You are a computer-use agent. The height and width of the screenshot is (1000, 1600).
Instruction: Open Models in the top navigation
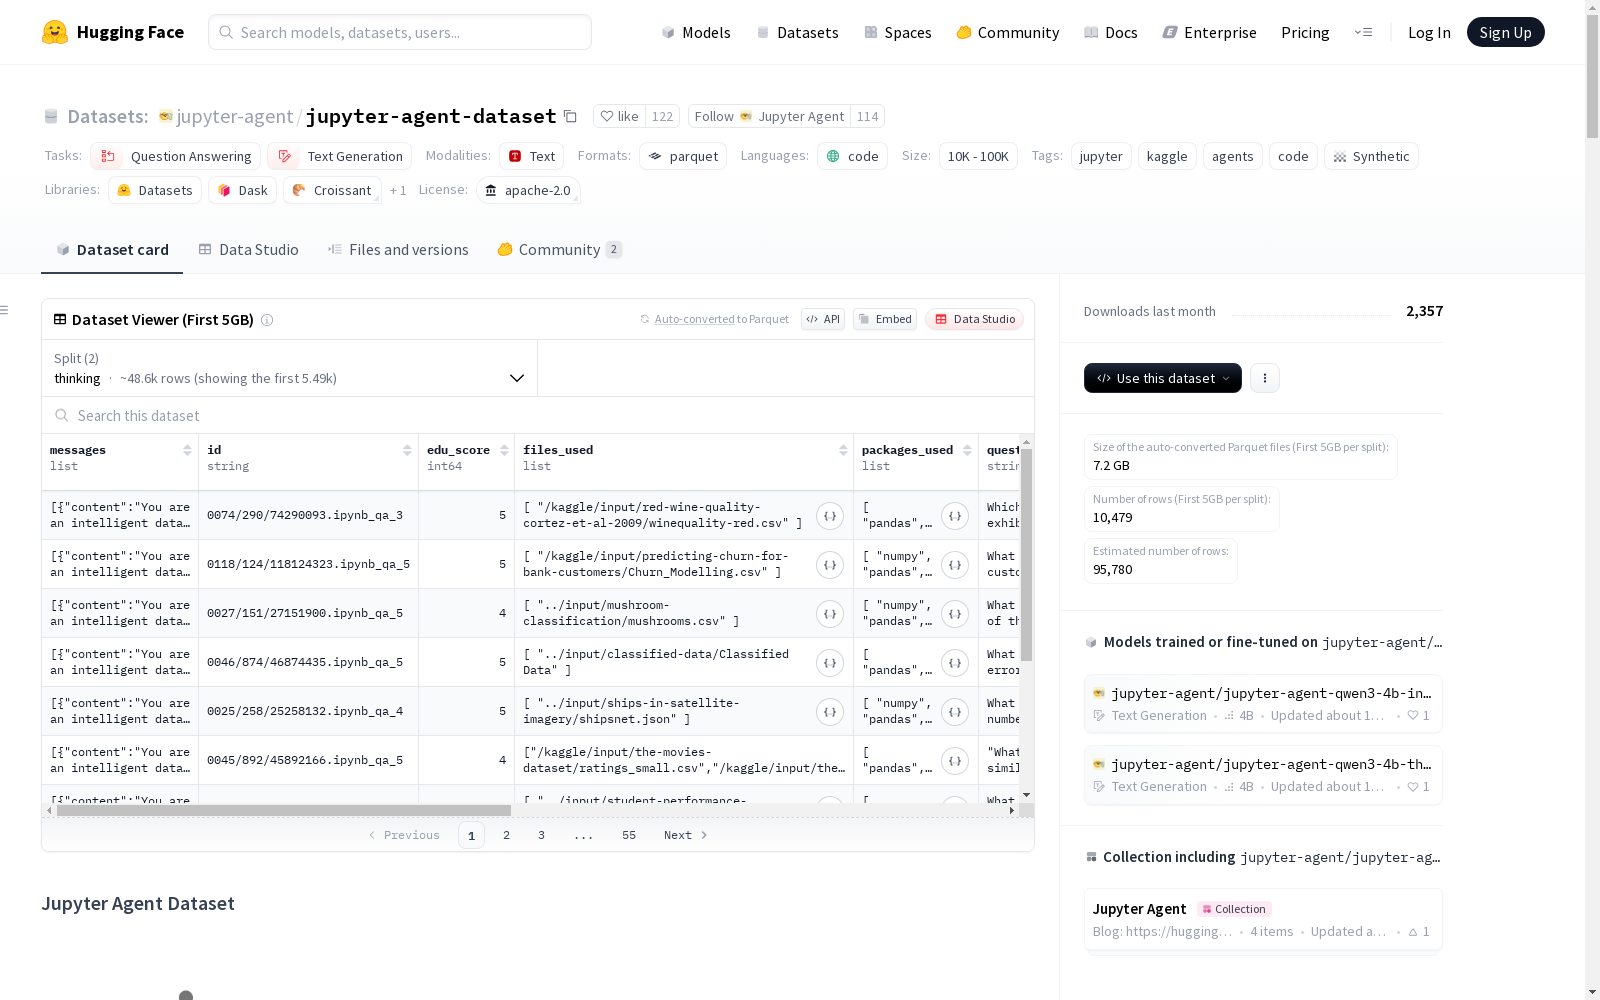pos(696,32)
